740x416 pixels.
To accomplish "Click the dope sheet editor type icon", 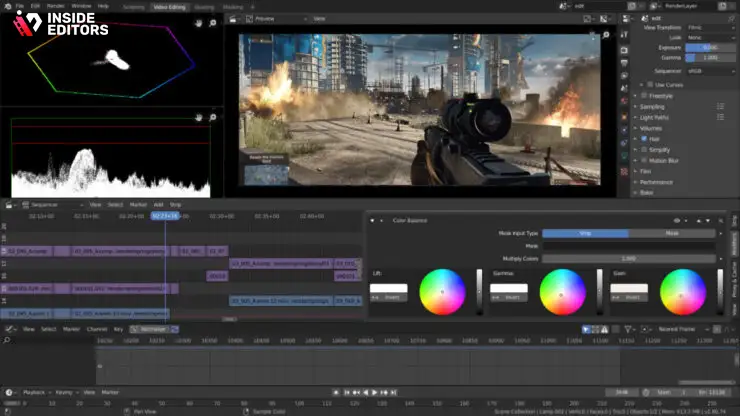I will tap(9, 329).
